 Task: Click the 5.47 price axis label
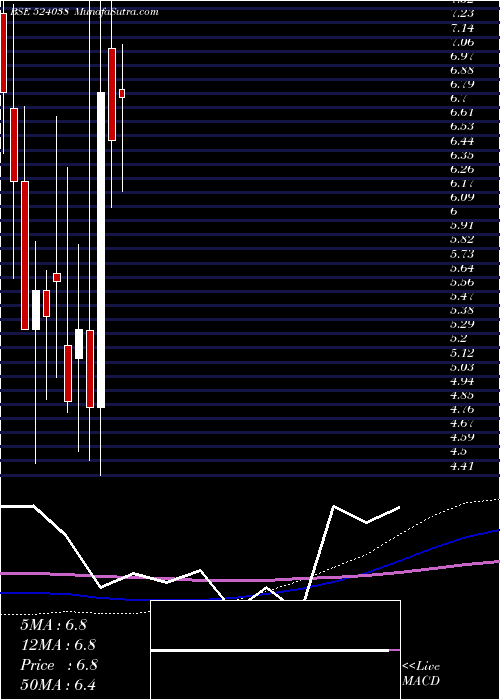[462, 296]
